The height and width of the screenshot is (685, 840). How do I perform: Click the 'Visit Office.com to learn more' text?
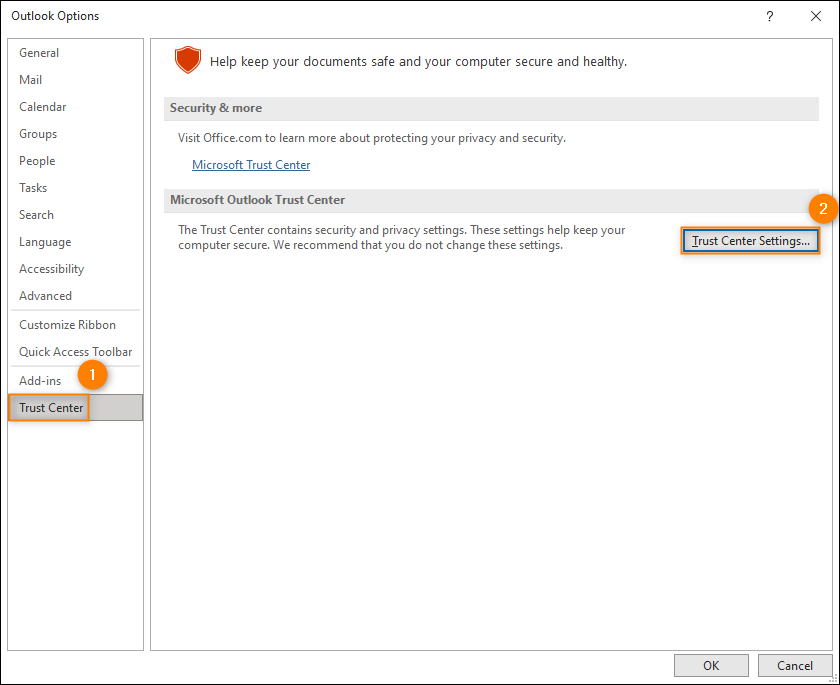pos(372,138)
